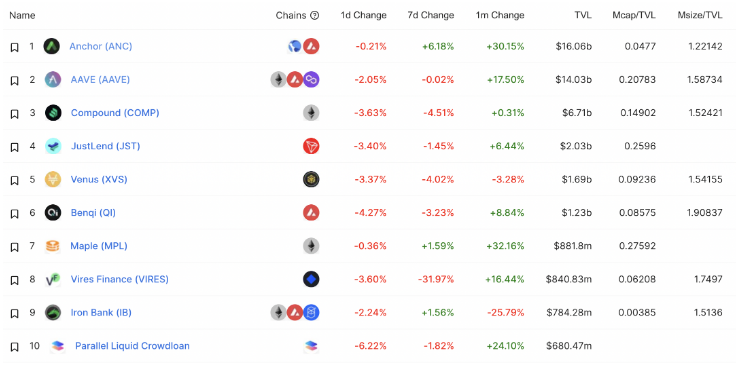Sort by 7d Change column header
The height and width of the screenshot is (368, 736).
pos(430,15)
